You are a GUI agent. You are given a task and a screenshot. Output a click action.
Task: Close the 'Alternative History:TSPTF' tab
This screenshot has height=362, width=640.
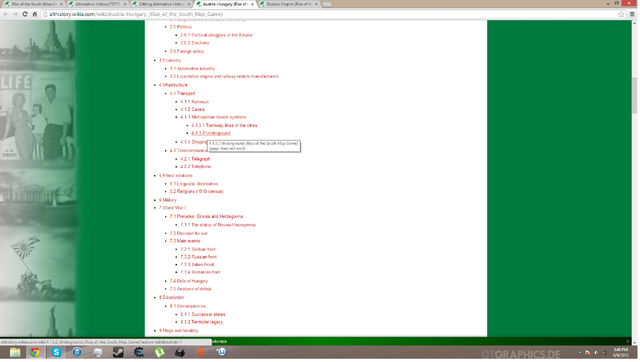click(x=125, y=4)
